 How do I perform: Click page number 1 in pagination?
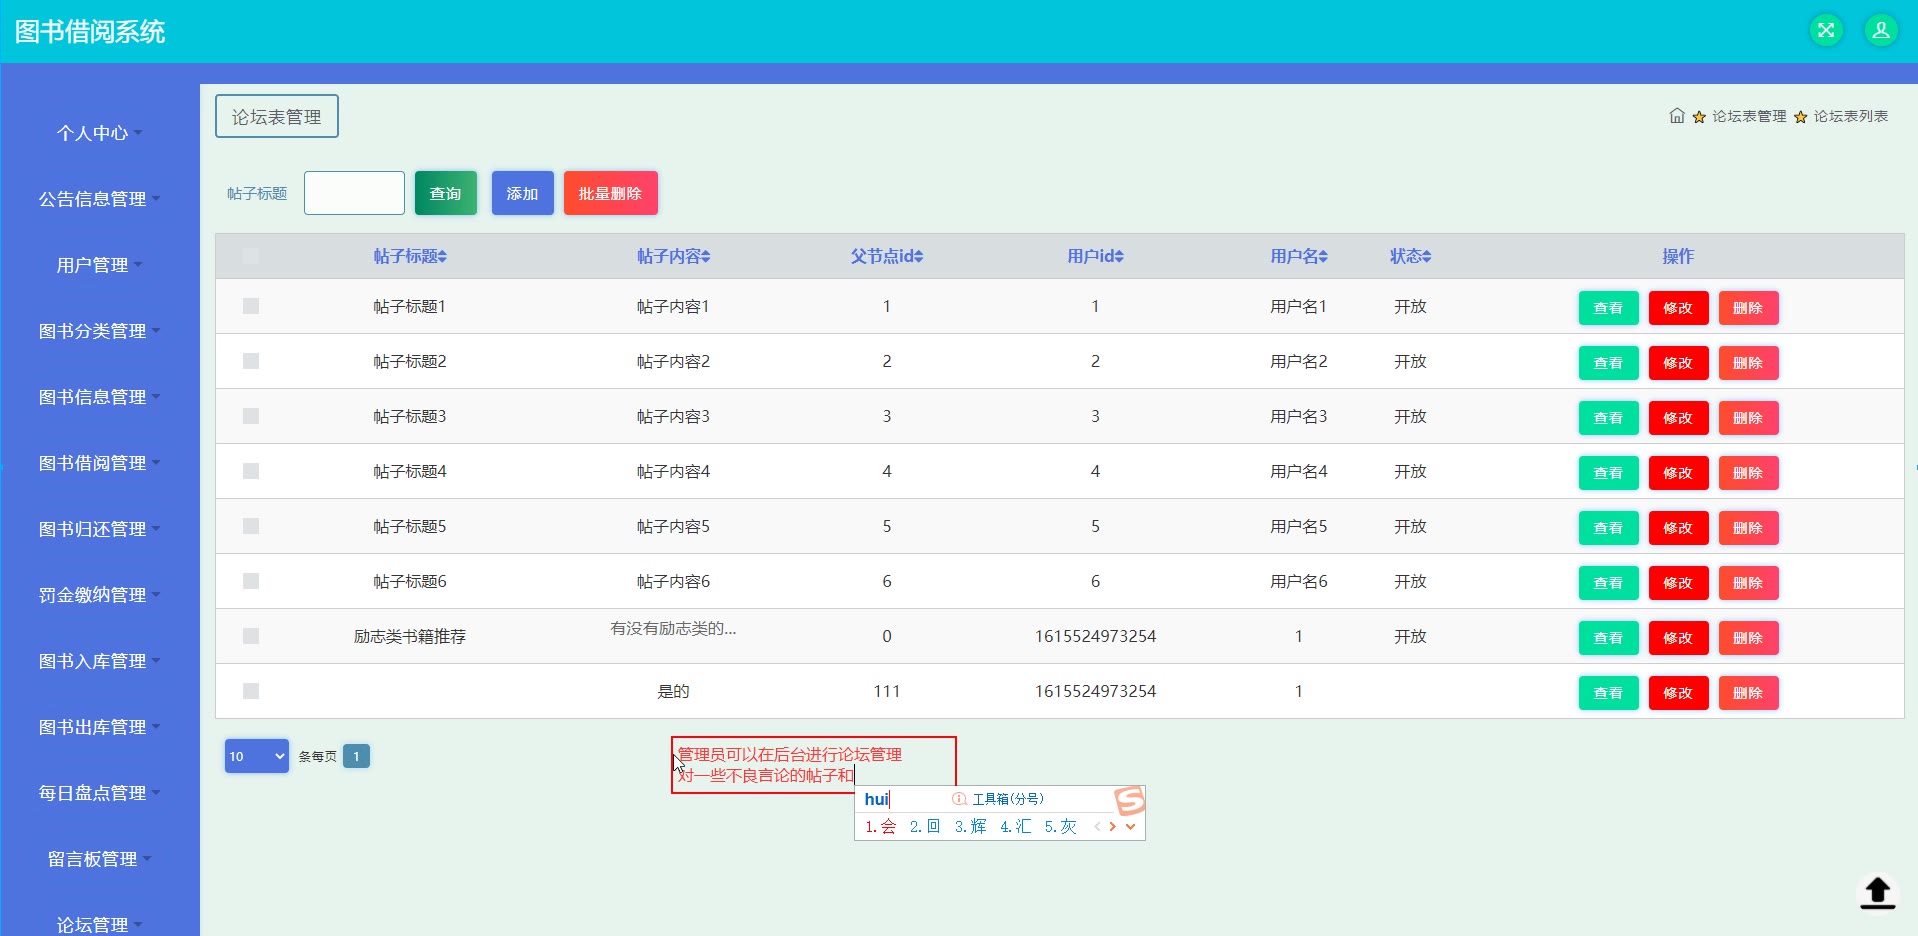tap(356, 756)
